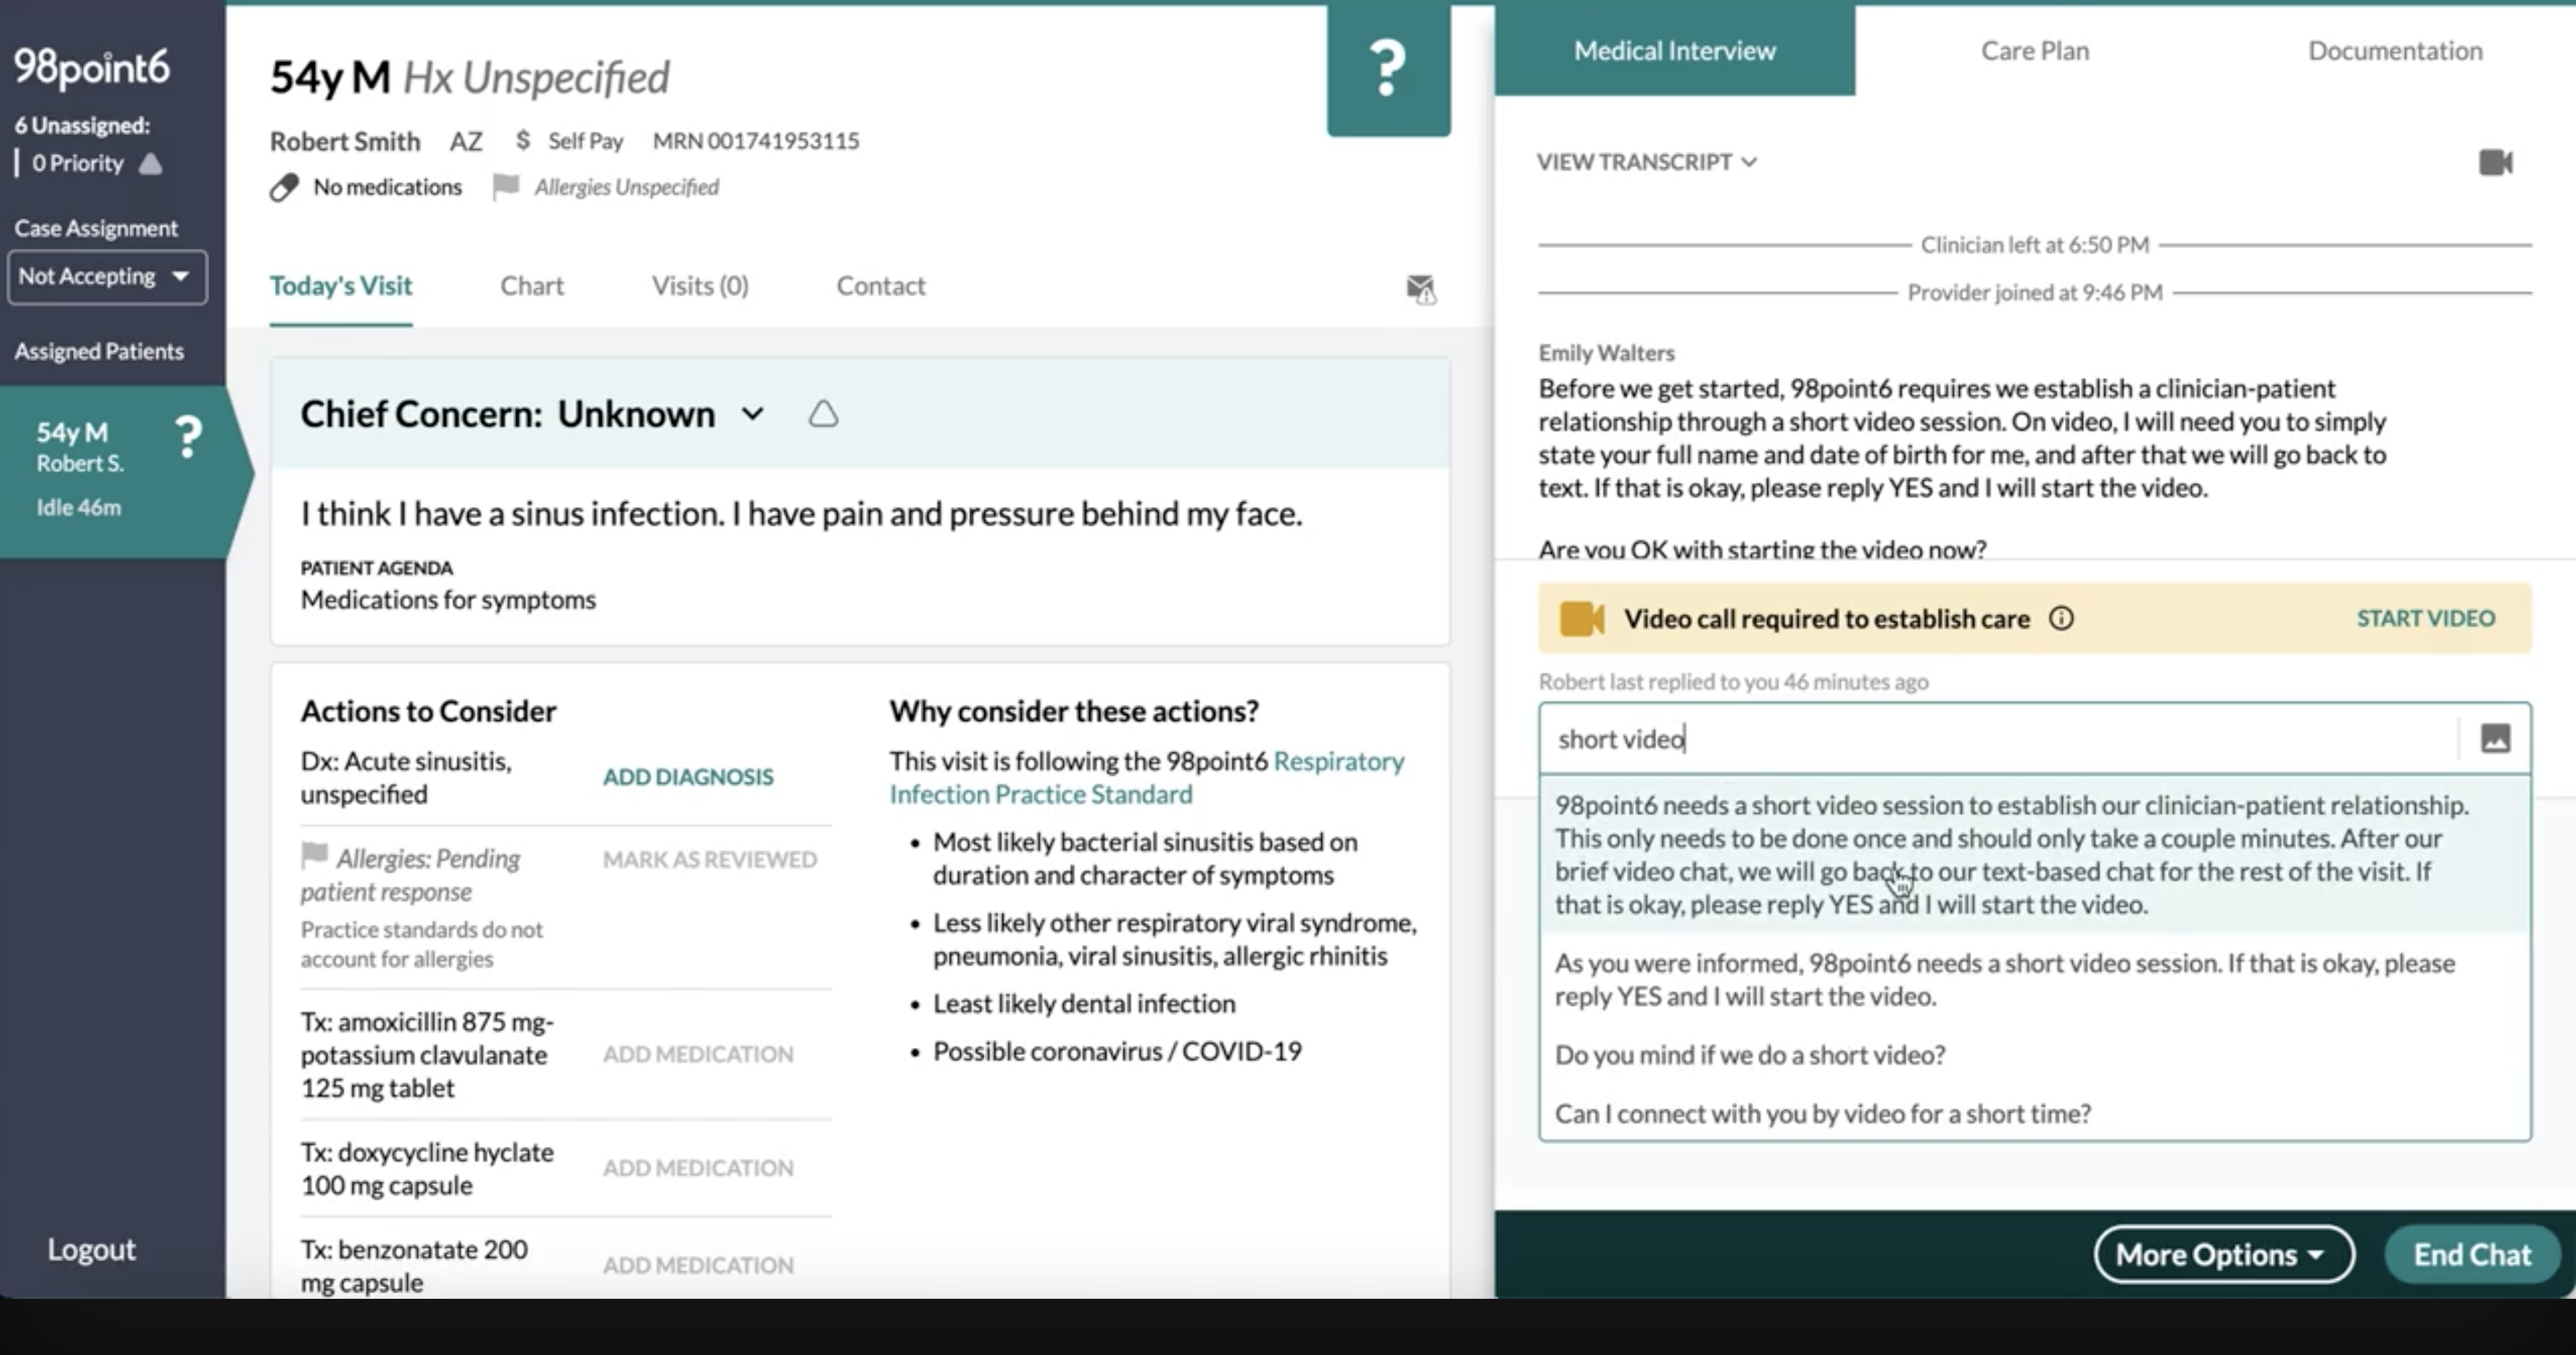This screenshot has width=2576, height=1355.
Task: Click 'Provider joined at 9:46 PM' entry
Action: click(x=2035, y=292)
